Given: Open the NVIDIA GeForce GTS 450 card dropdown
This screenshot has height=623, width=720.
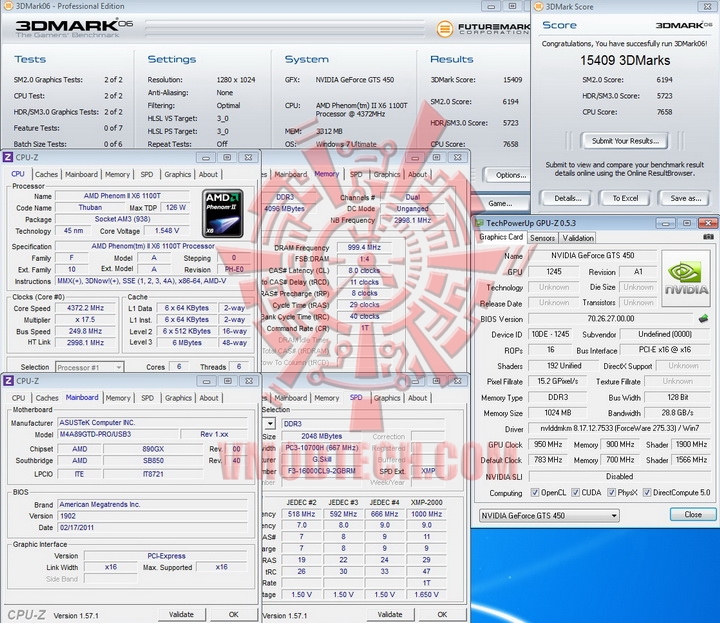Looking at the screenshot, I should click(x=549, y=515).
